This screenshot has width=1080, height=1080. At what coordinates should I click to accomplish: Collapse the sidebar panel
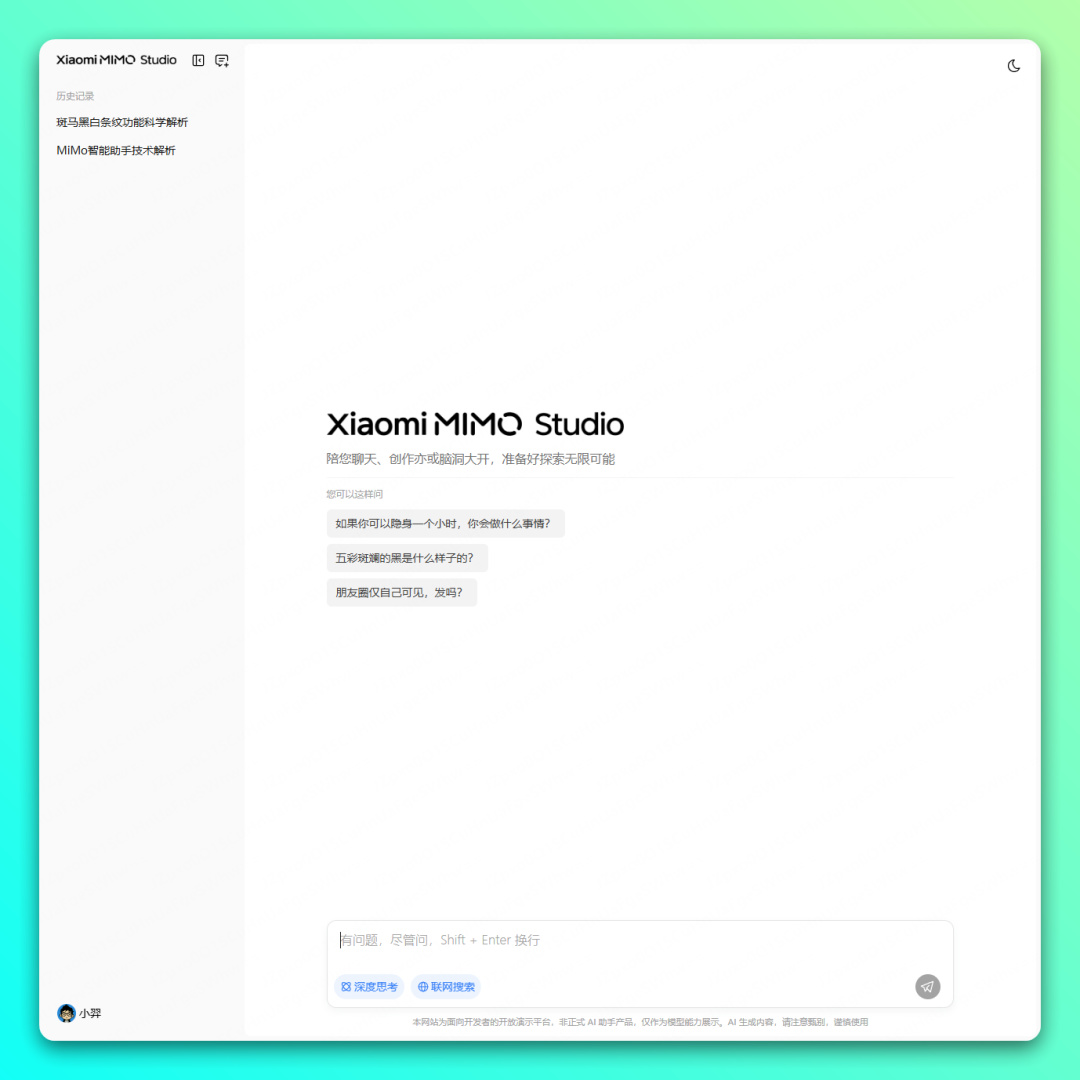198,60
